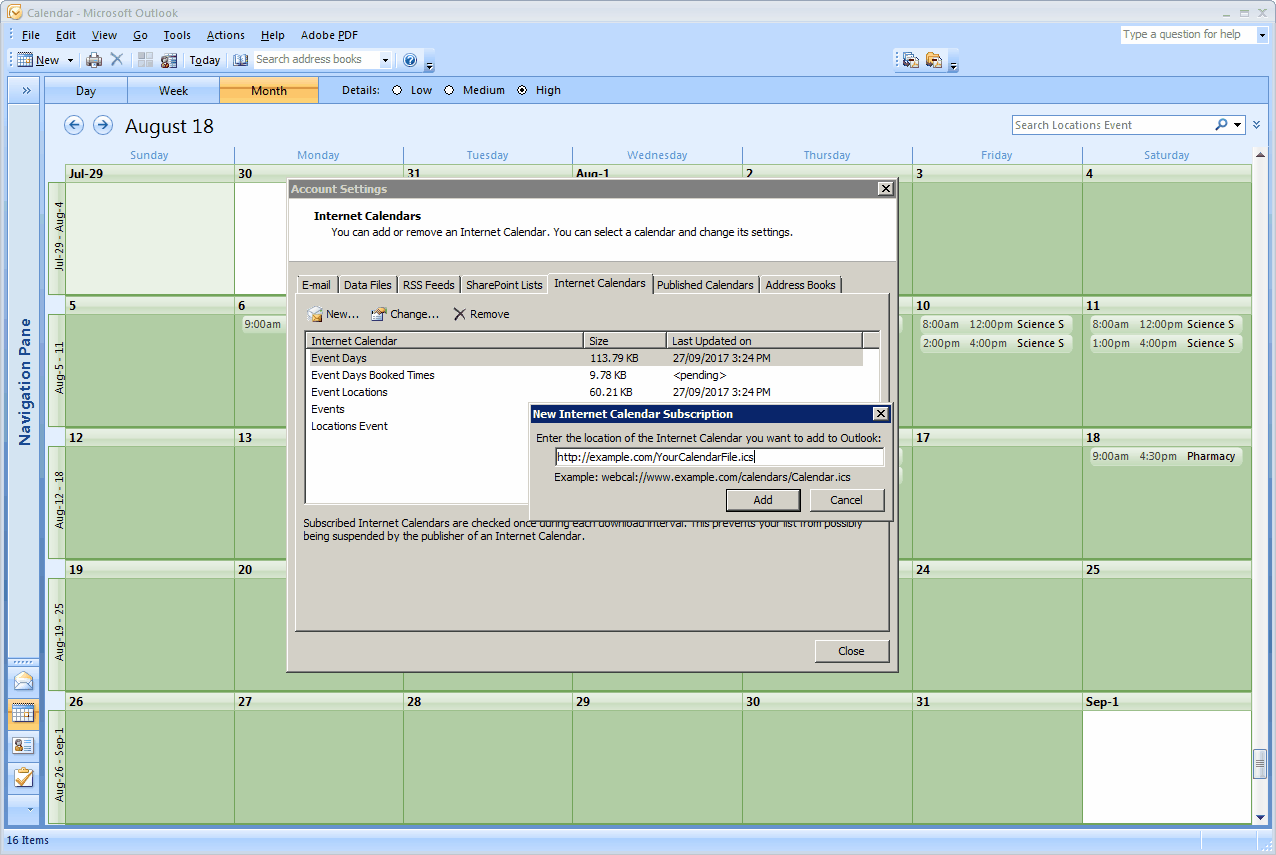Switch to E-mail tab in Account Settings
The width and height of the screenshot is (1276, 855).
316,285
